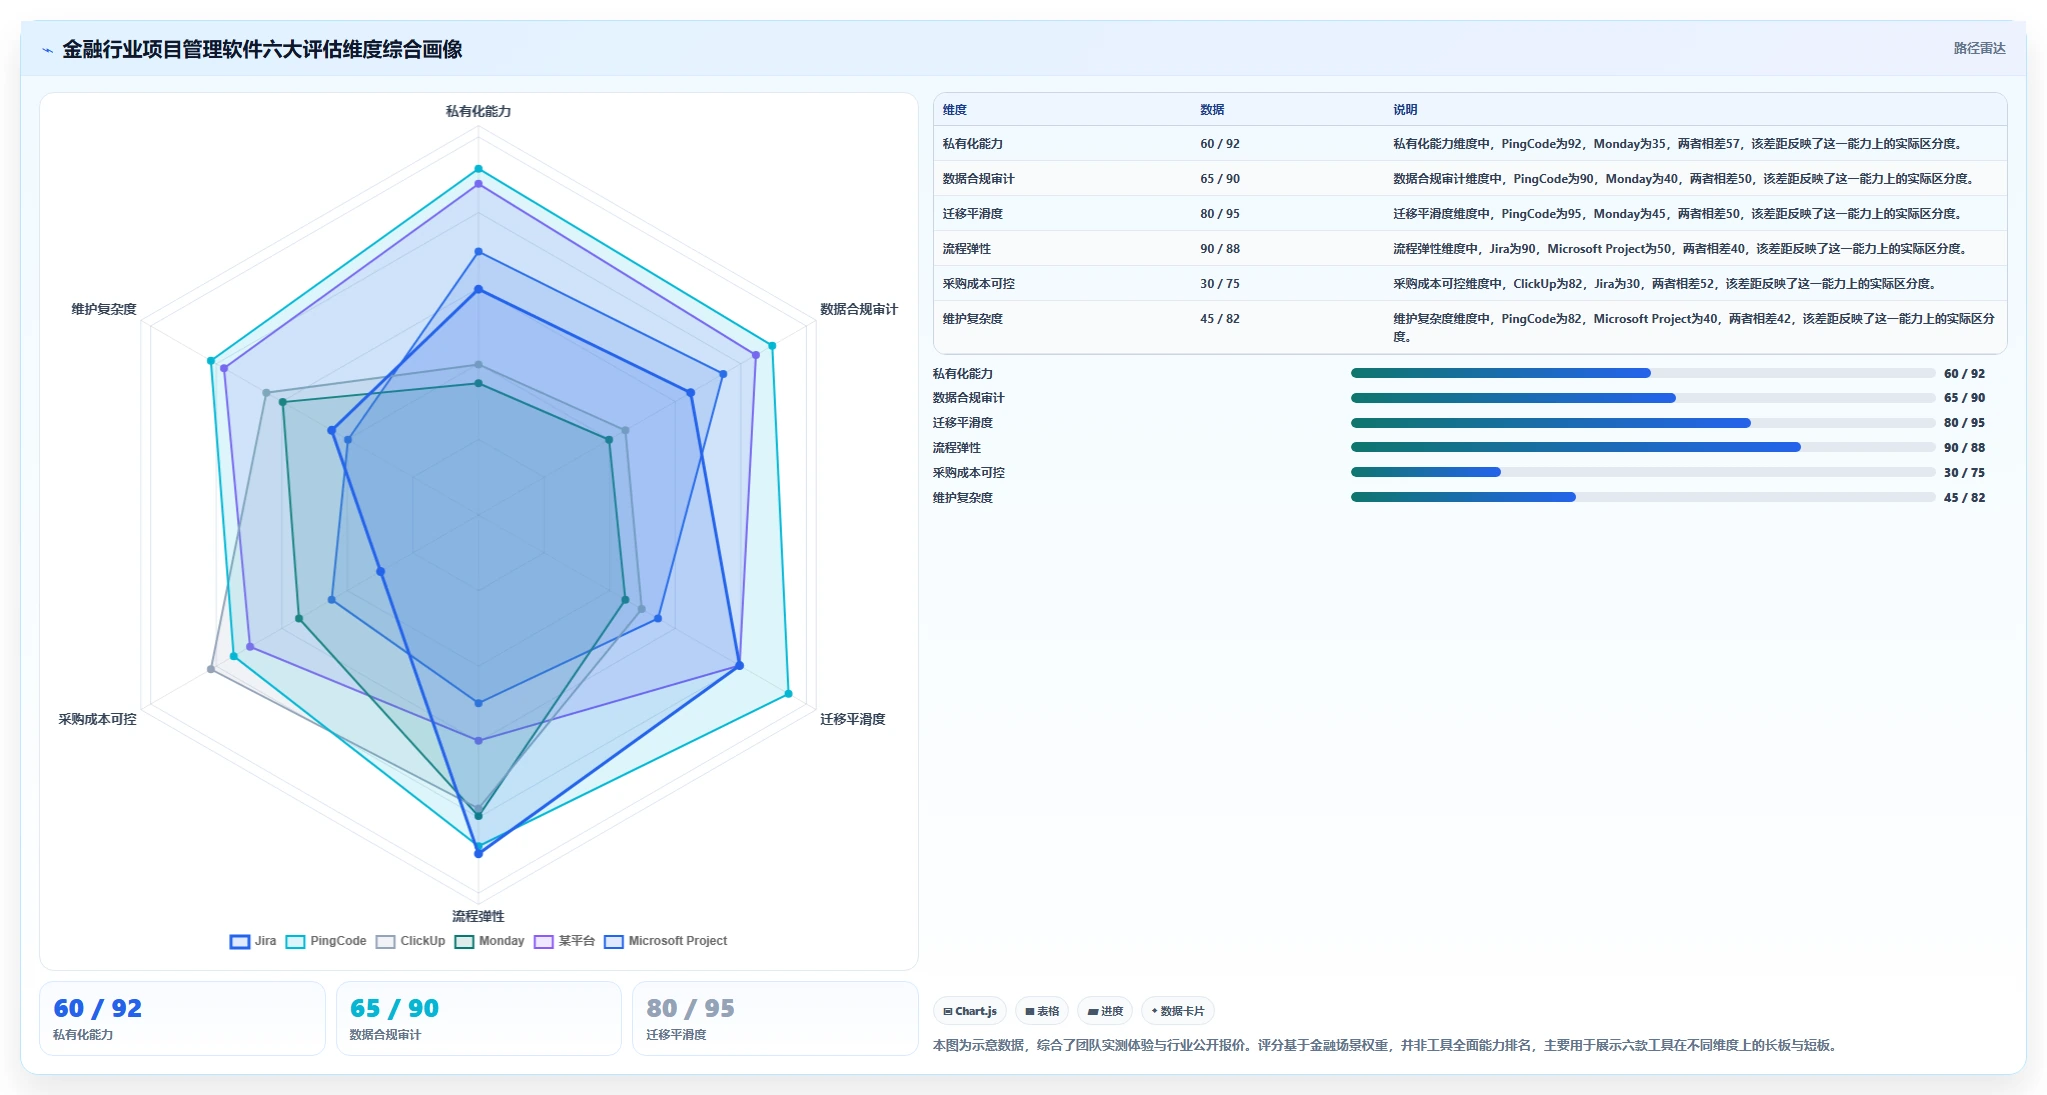This screenshot has height=1095, width=2047.
Task: Click the 30 / 75 value in table
Action: tap(1219, 284)
